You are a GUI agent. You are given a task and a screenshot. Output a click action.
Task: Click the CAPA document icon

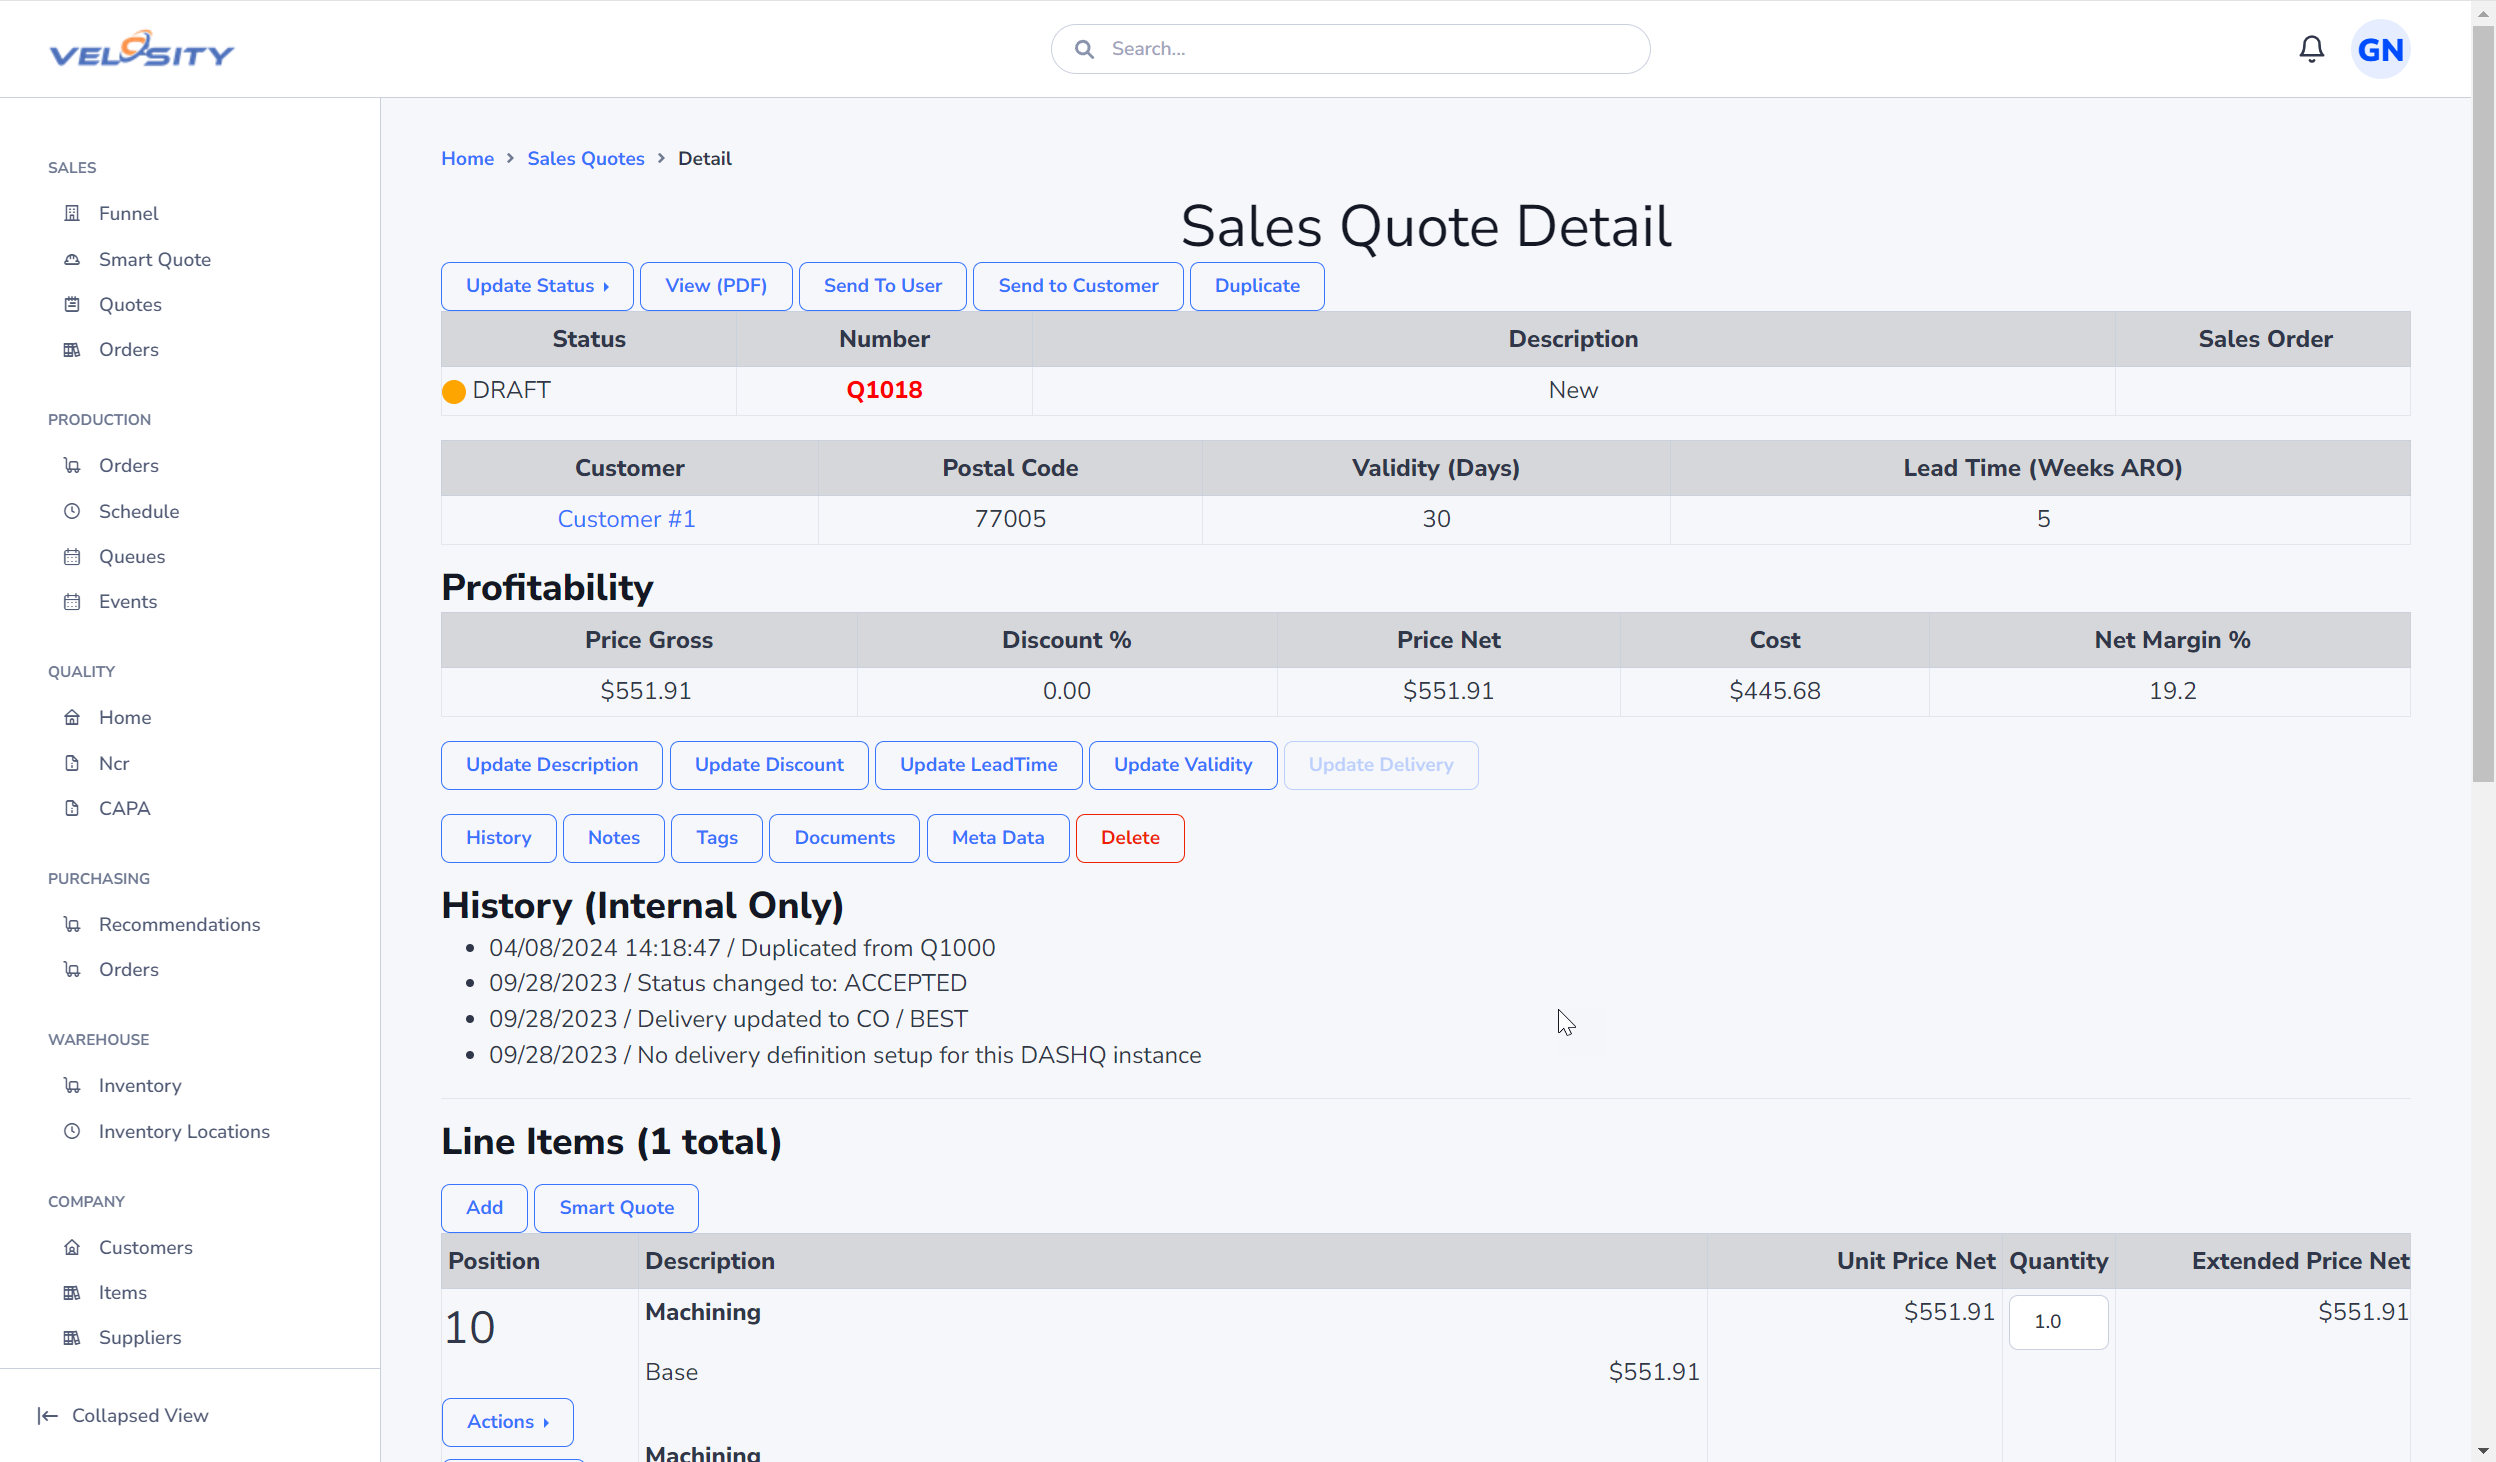click(x=72, y=808)
